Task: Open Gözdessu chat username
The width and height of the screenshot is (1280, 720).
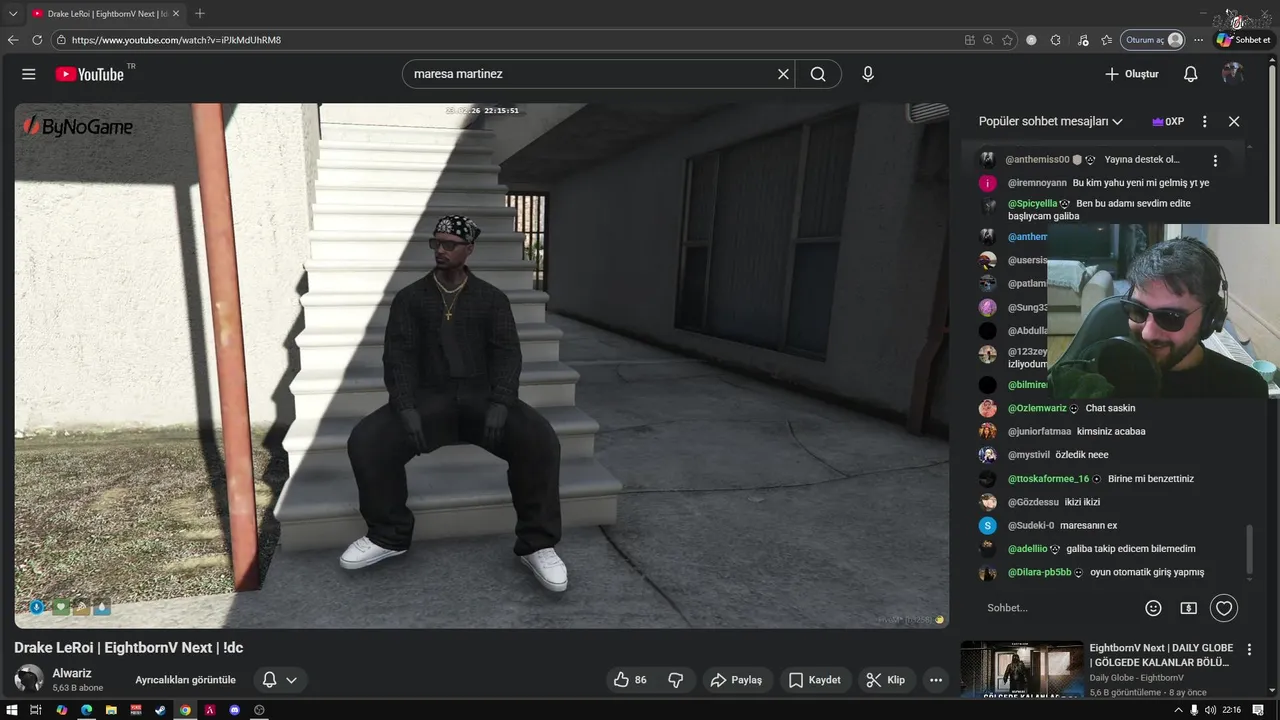Action: (1032, 502)
